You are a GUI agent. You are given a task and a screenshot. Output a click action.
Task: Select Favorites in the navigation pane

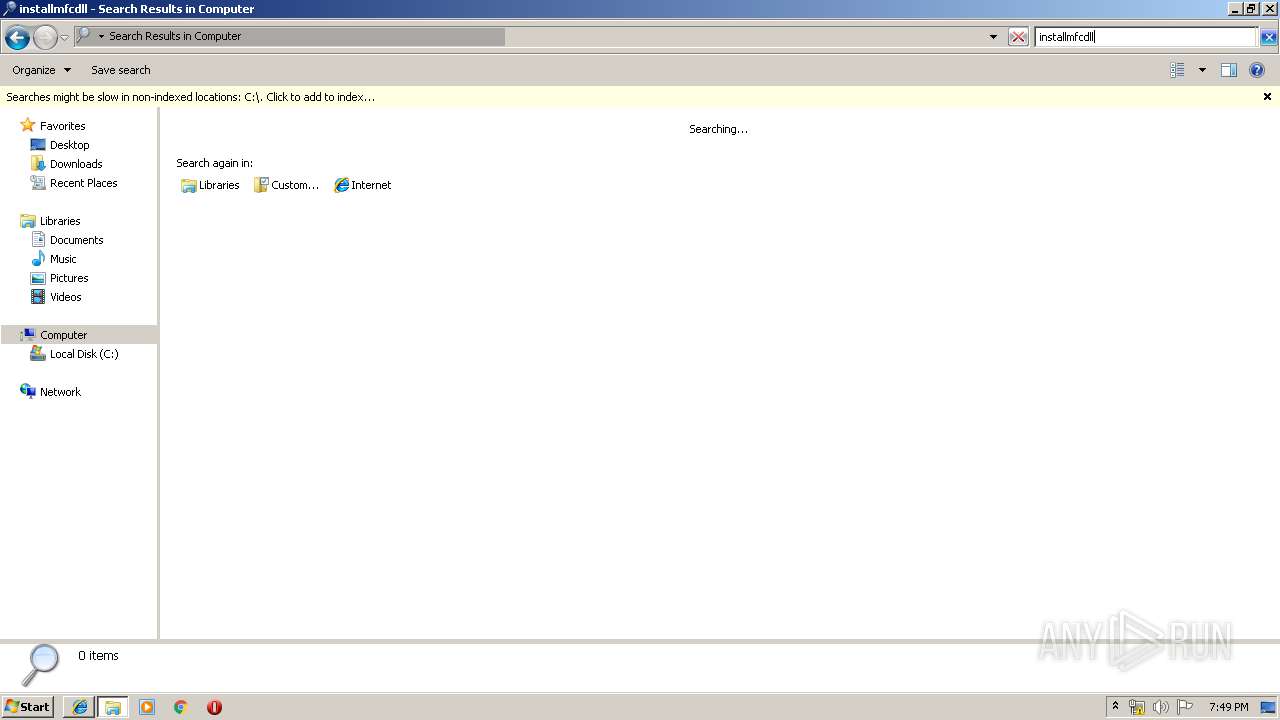click(62, 126)
